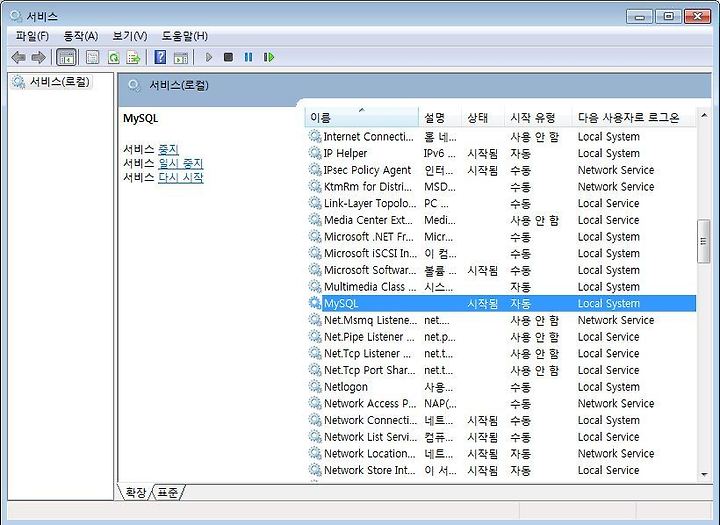Click the Export List toolbar icon
The width and height of the screenshot is (720, 525).
[134, 57]
